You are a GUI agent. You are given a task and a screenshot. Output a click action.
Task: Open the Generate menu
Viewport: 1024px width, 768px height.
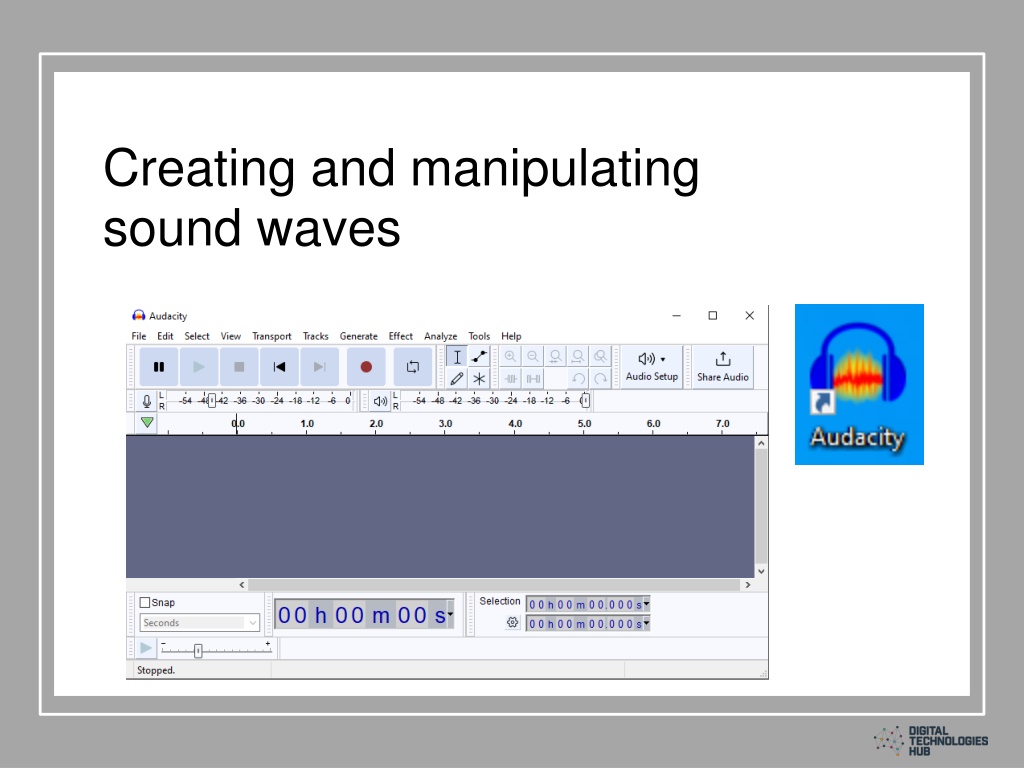359,336
